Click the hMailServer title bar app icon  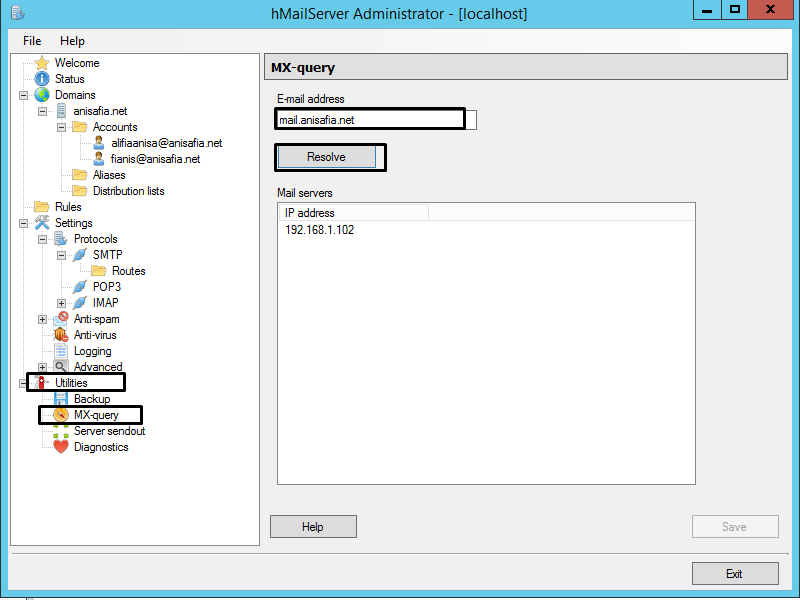click(x=17, y=13)
